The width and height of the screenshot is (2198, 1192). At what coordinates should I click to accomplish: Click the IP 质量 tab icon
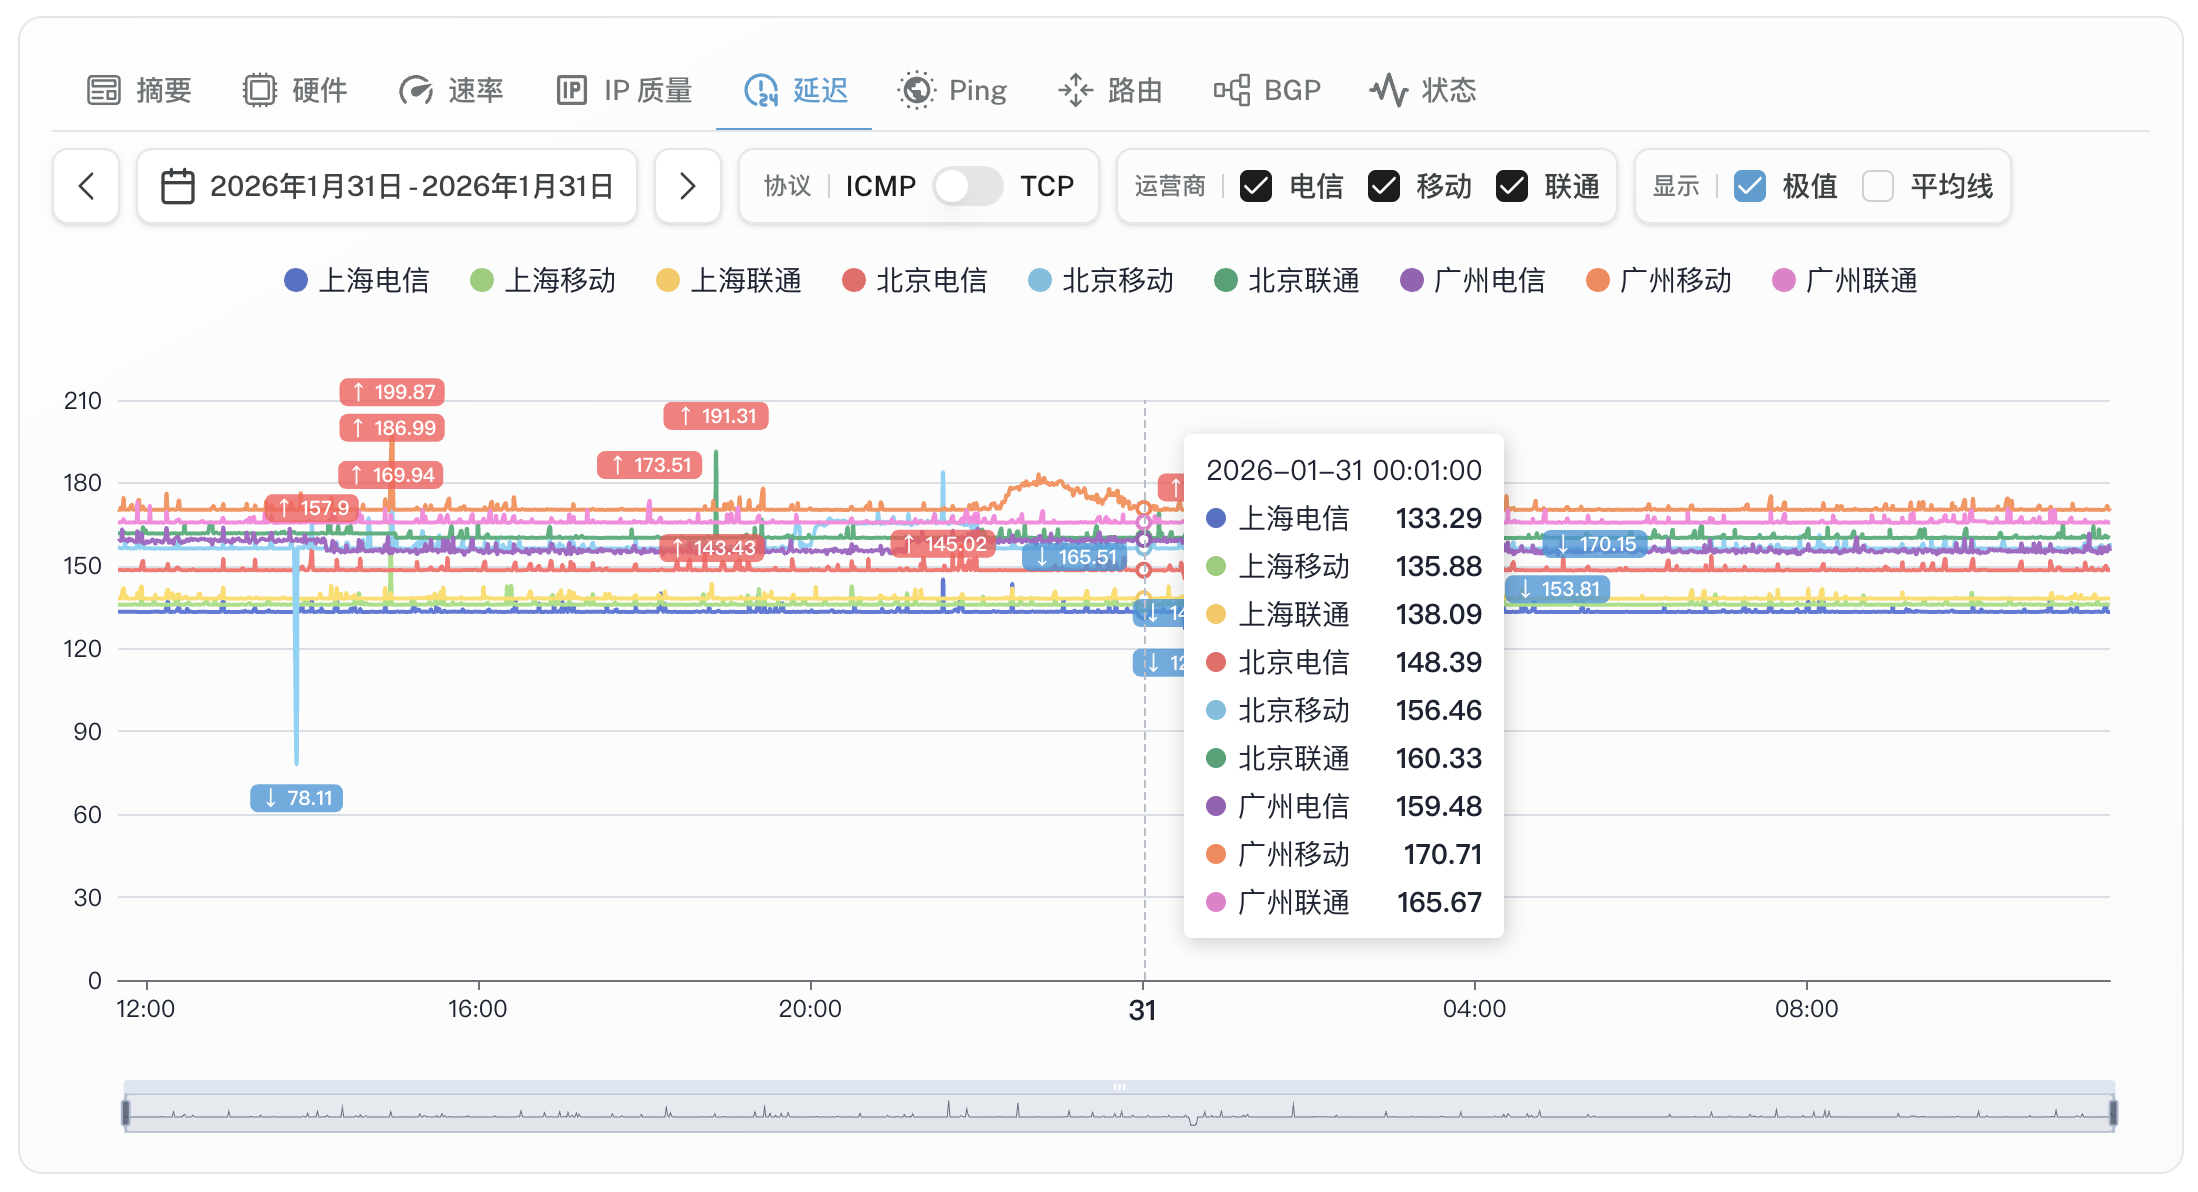click(x=571, y=90)
